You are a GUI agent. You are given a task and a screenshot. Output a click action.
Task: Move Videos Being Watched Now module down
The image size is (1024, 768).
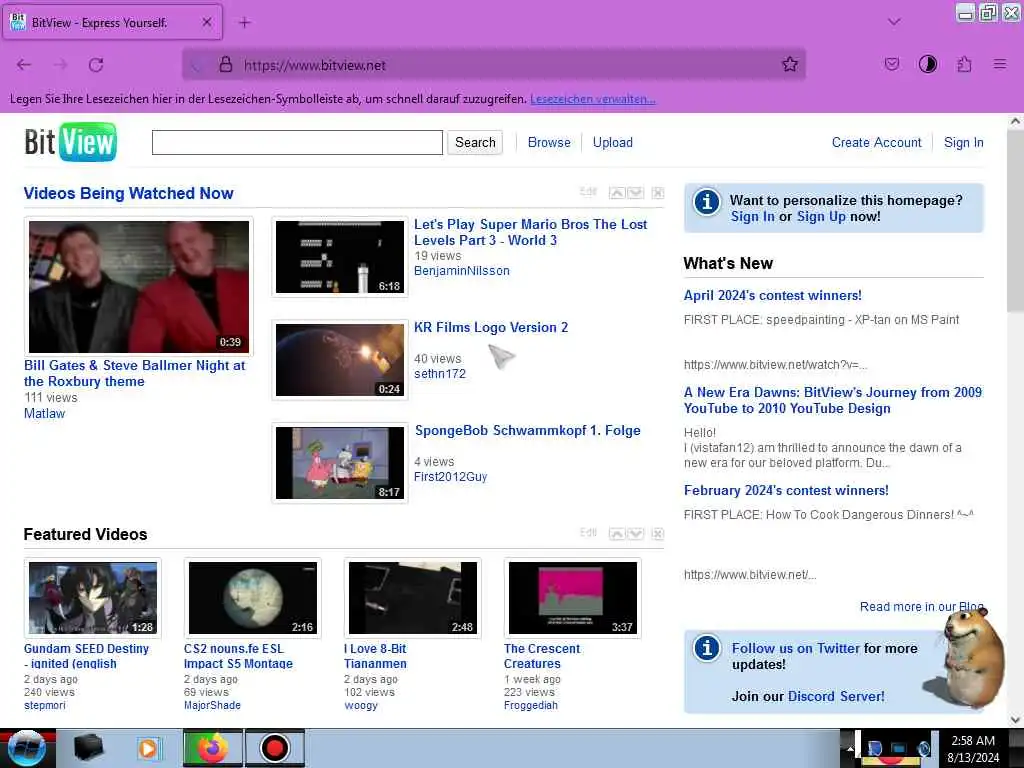(635, 193)
